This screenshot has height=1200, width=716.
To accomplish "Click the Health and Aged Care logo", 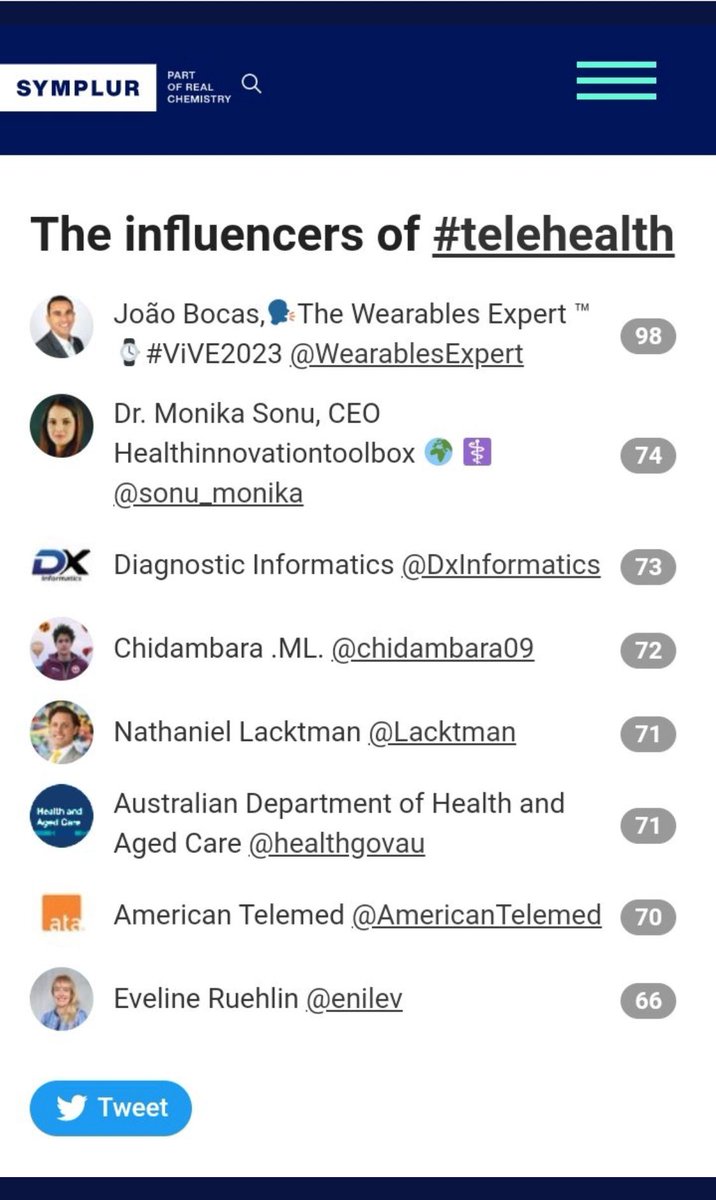I will [x=61, y=816].
